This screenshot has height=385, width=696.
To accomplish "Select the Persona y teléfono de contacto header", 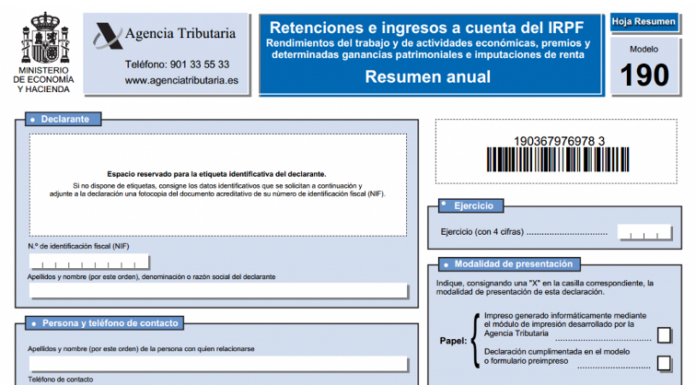I will point(104,323).
